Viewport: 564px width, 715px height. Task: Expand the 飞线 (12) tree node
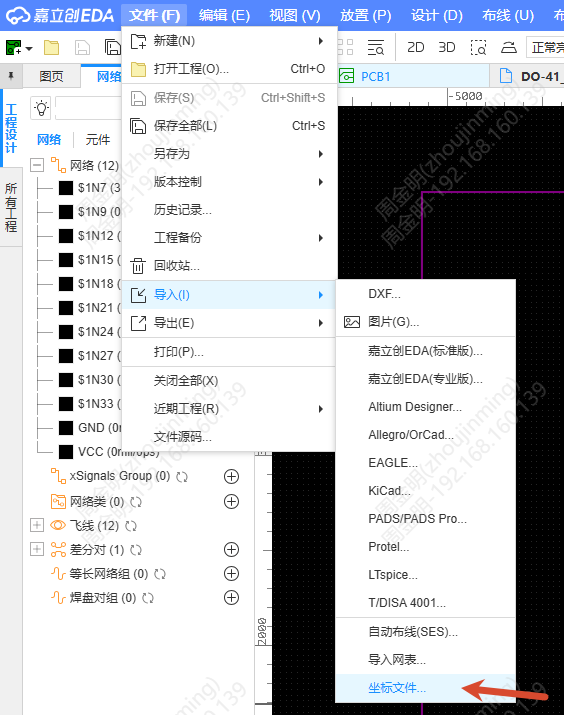(x=37, y=525)
